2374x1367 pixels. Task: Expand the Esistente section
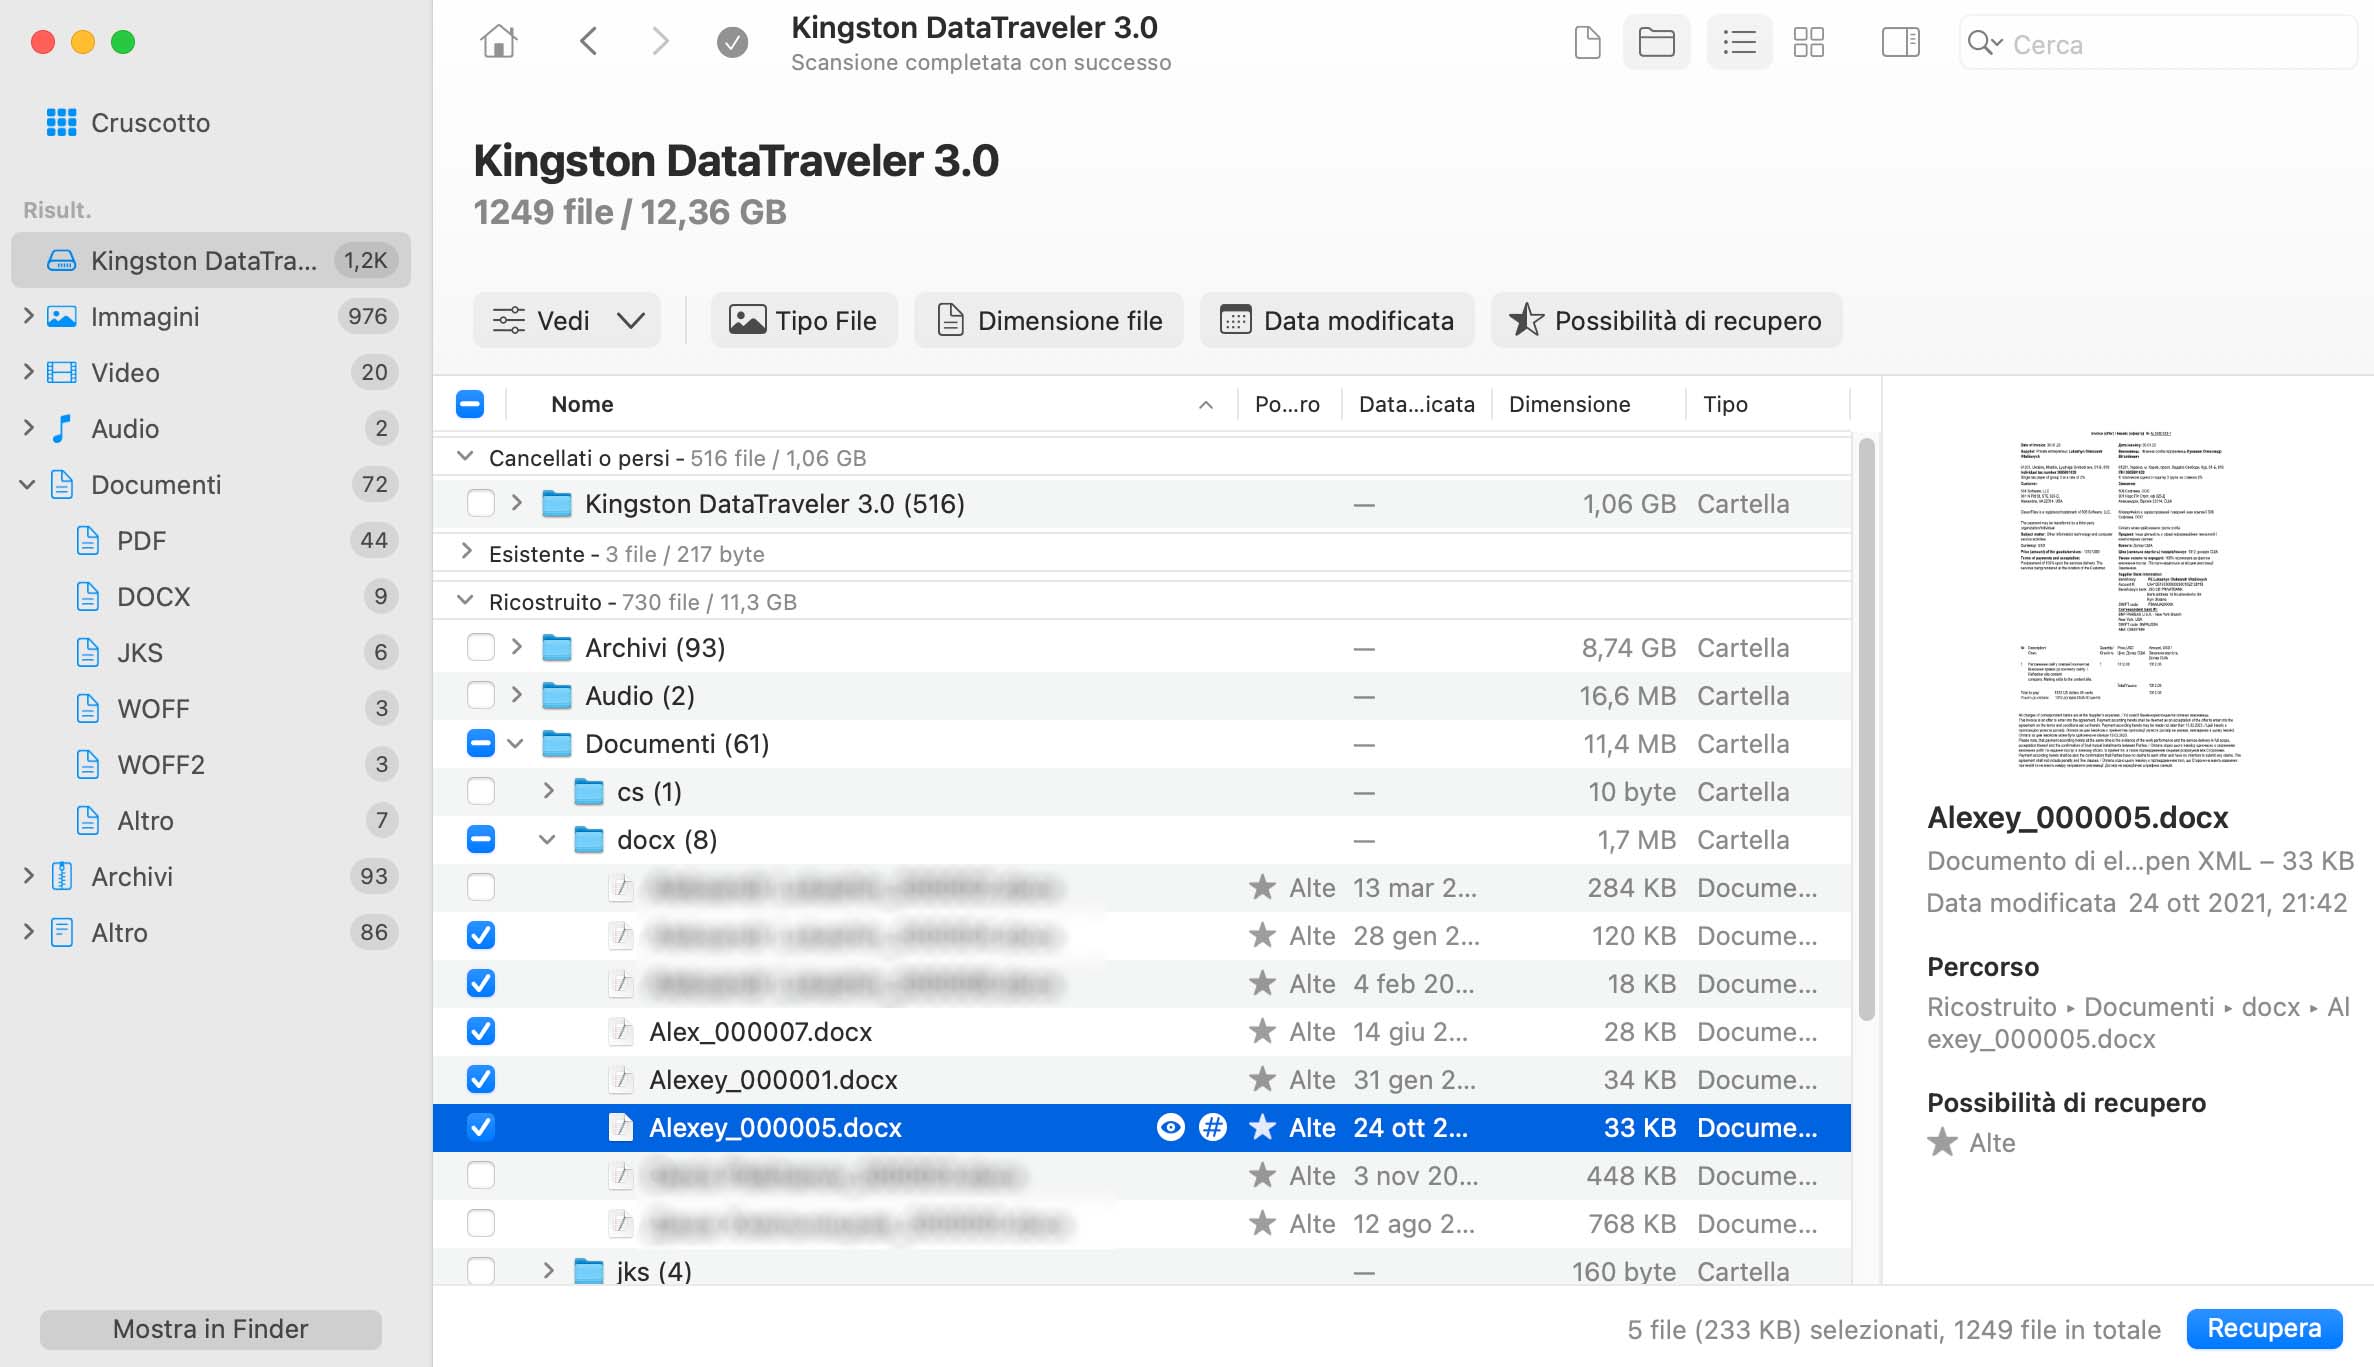[466, 552]
